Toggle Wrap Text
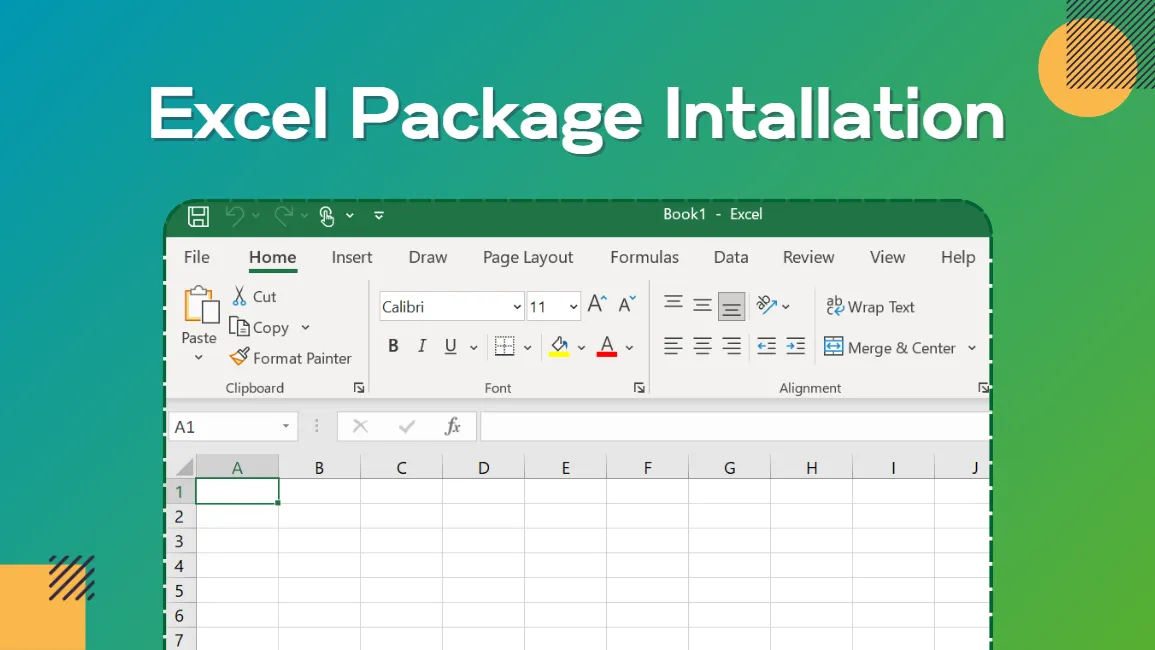 870,307
